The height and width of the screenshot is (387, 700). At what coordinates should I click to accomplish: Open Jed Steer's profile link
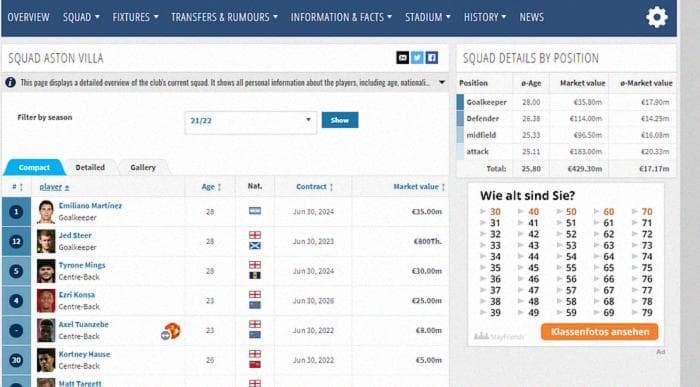click(75, 235)
